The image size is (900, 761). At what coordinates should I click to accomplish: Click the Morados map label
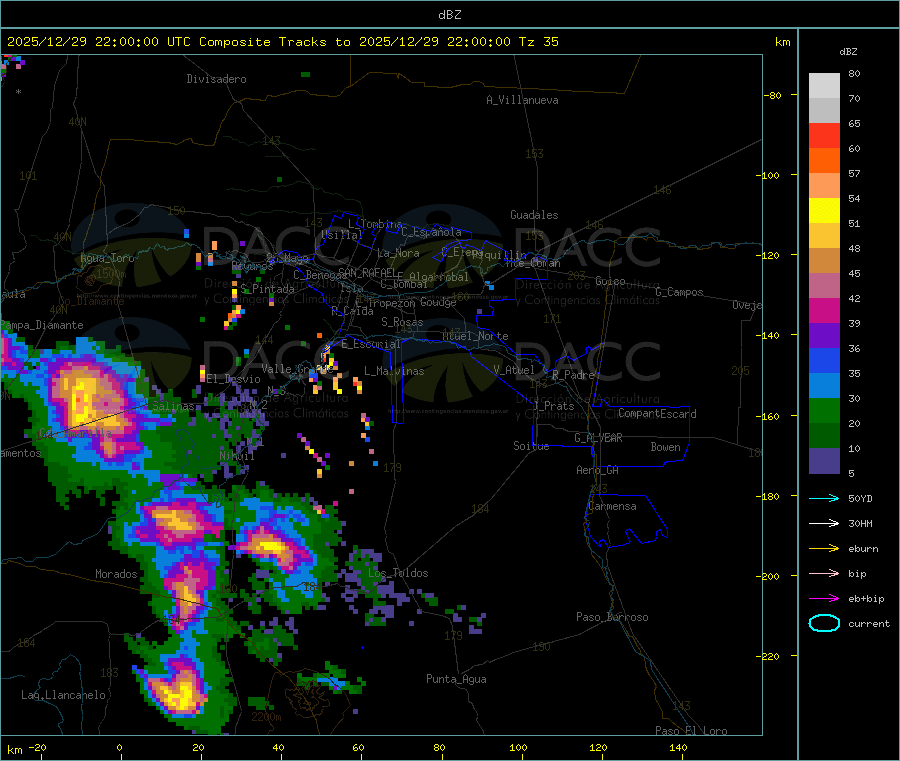click(x=116, y=574)
